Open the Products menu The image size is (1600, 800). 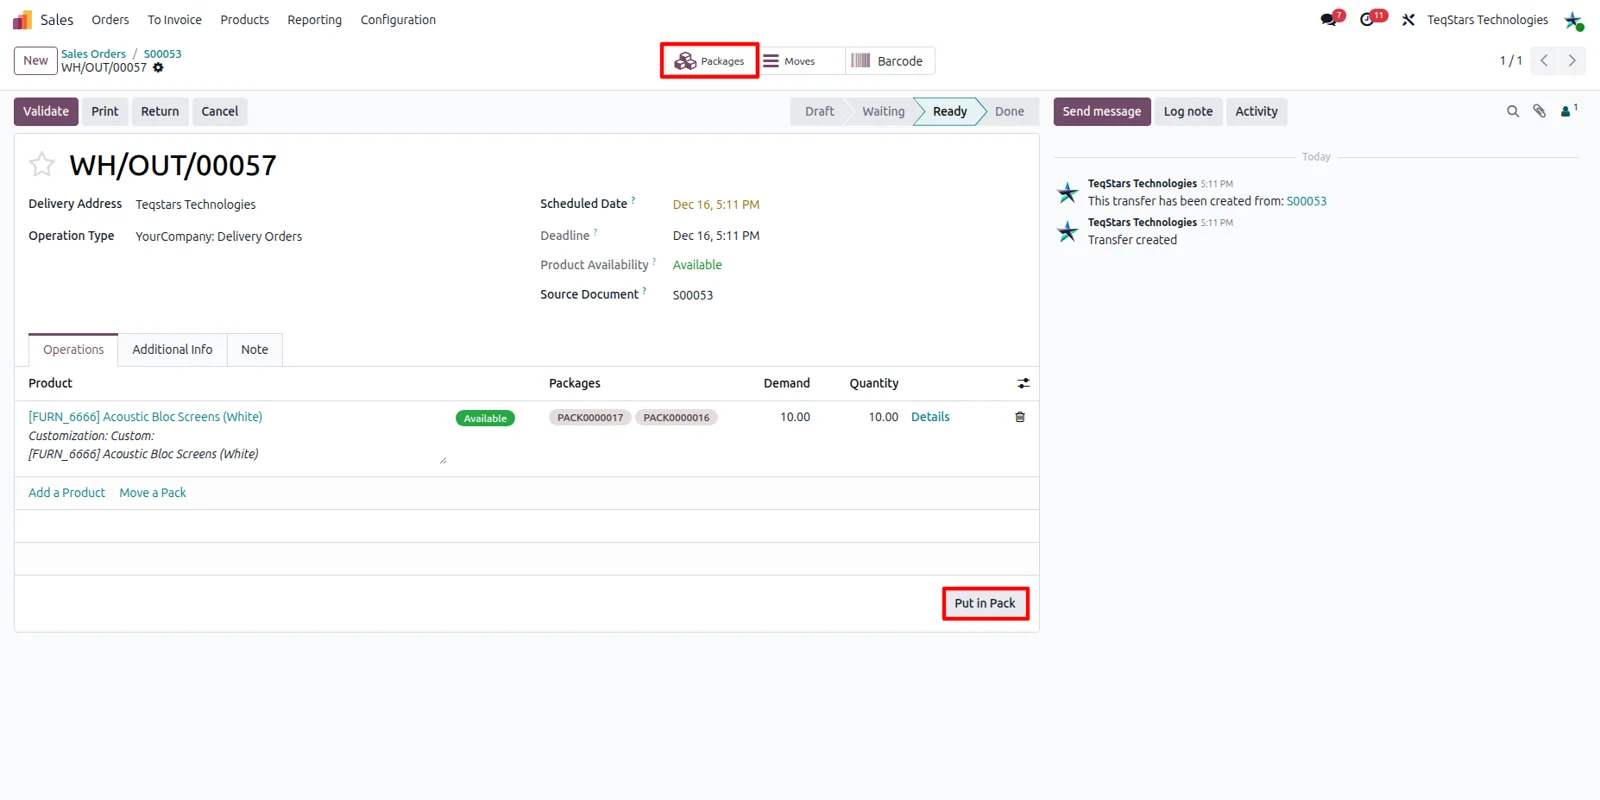coord(245,20)
